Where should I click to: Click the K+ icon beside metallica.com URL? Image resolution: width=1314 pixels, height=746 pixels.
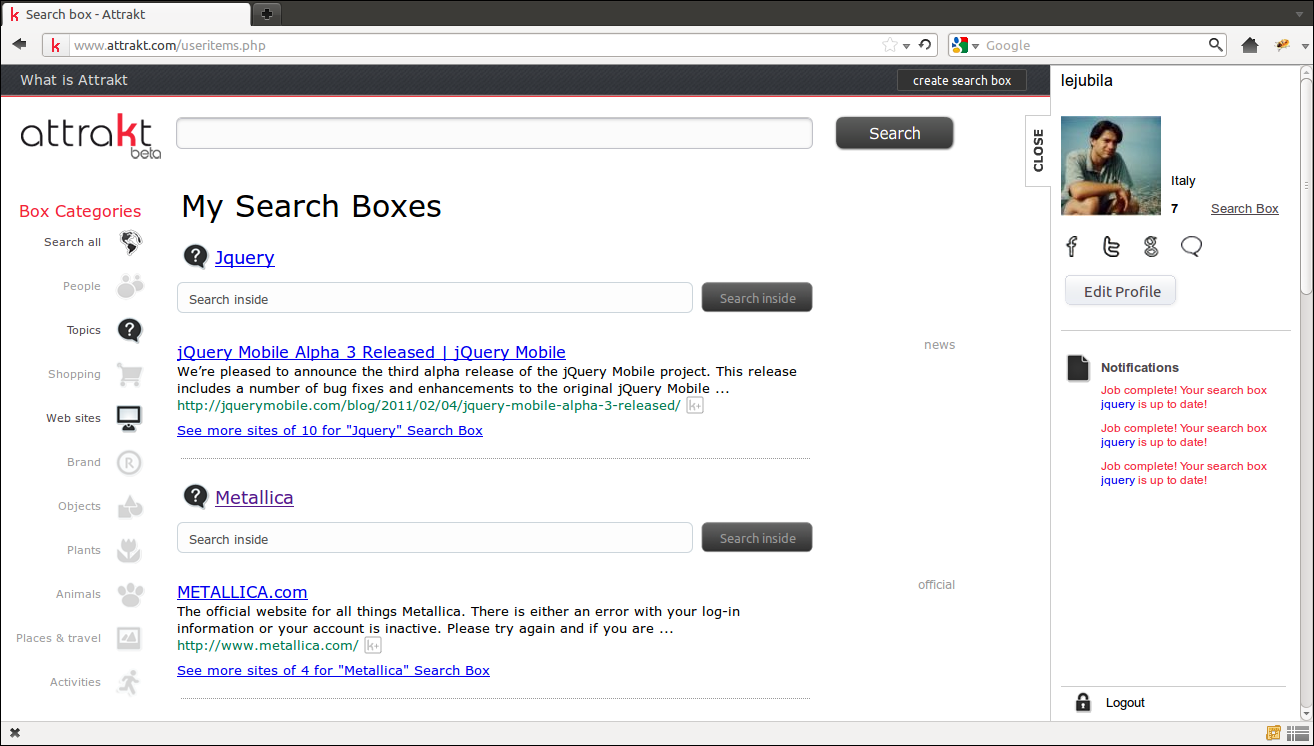372,646
